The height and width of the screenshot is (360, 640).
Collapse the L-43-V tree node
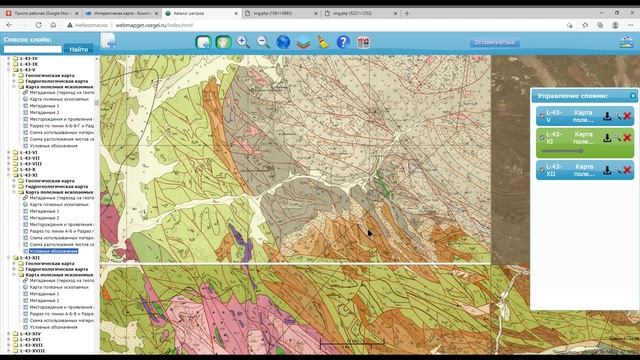[9, 70]
